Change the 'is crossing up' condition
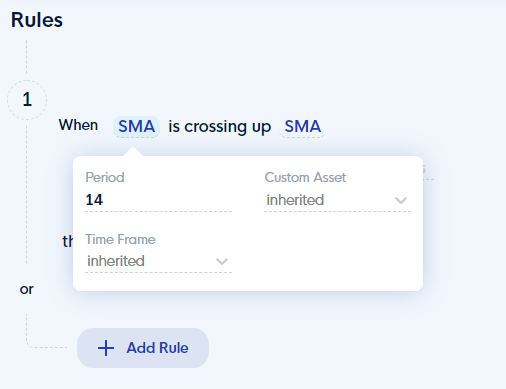Image resolution: width=506 pixels, height=389 pixels. click(219, 127)
